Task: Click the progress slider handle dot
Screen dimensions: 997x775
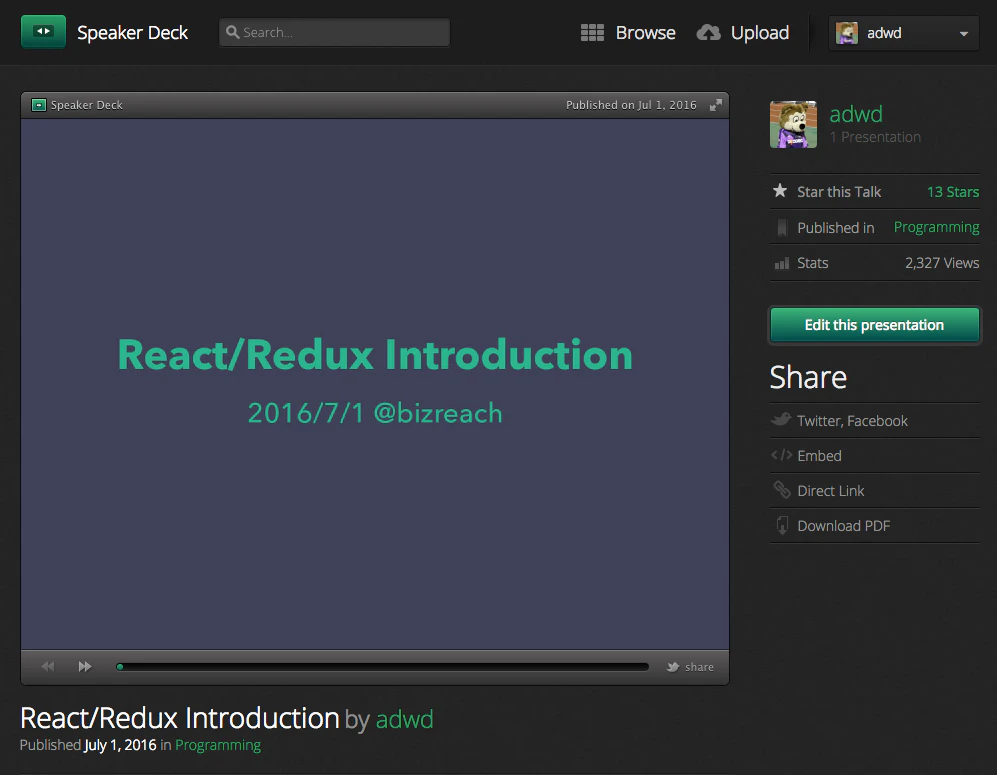Action: pos(120,667)
